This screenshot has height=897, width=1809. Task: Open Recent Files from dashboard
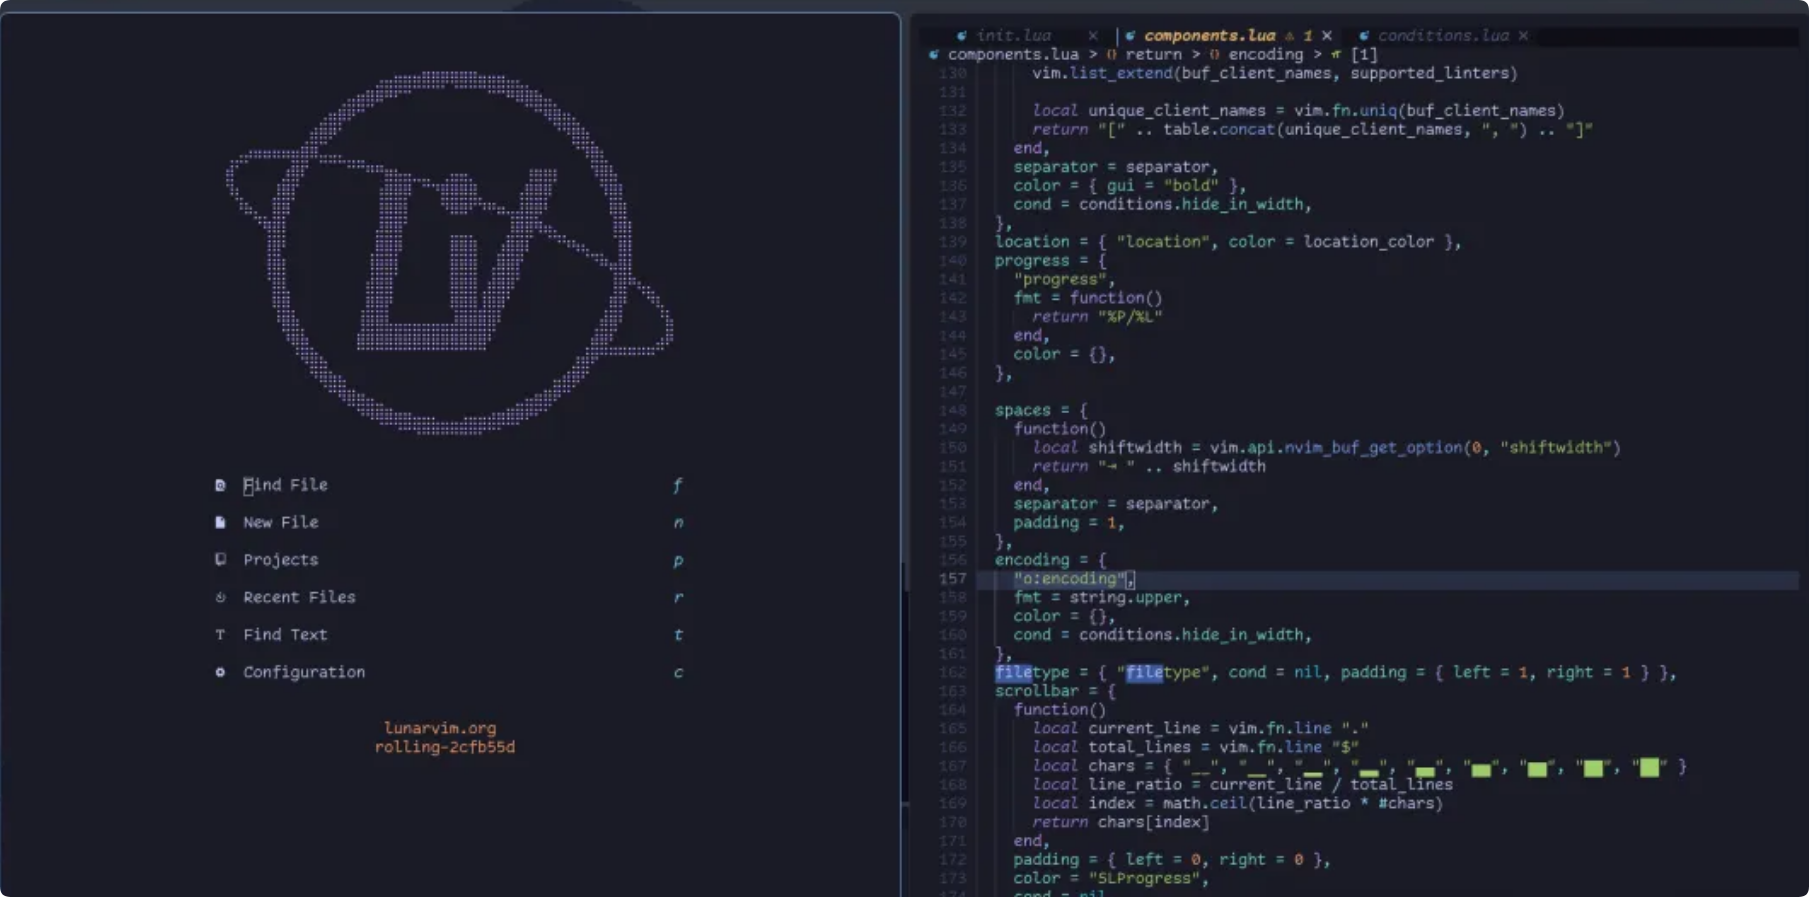pyautogui.click(x=299, y=597)
